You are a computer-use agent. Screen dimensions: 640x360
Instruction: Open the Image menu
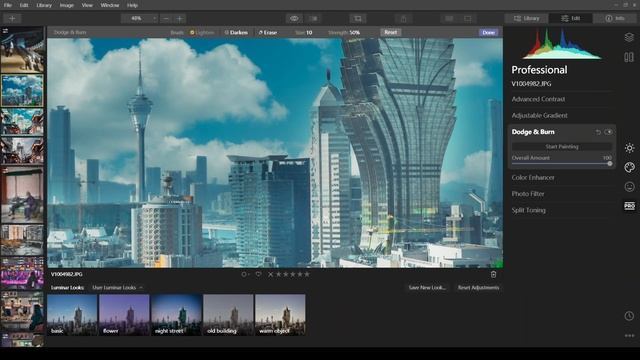click(67, 5)
